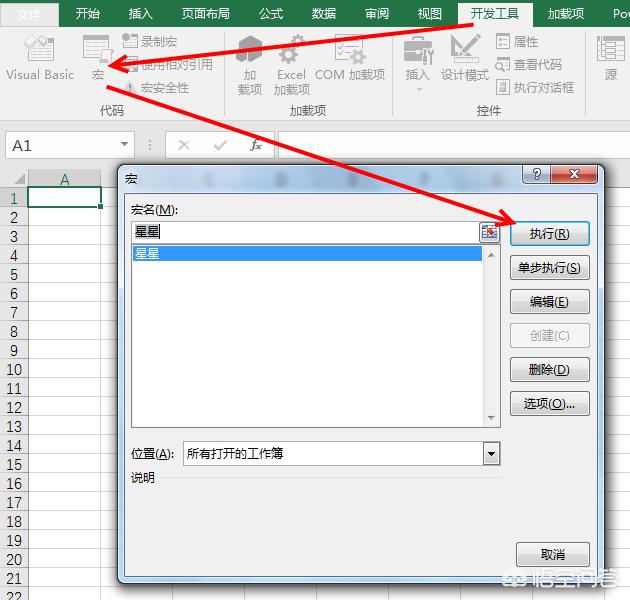Open 属性 properties in controls group
Viewport: 630px width, 600px height.
517,41
